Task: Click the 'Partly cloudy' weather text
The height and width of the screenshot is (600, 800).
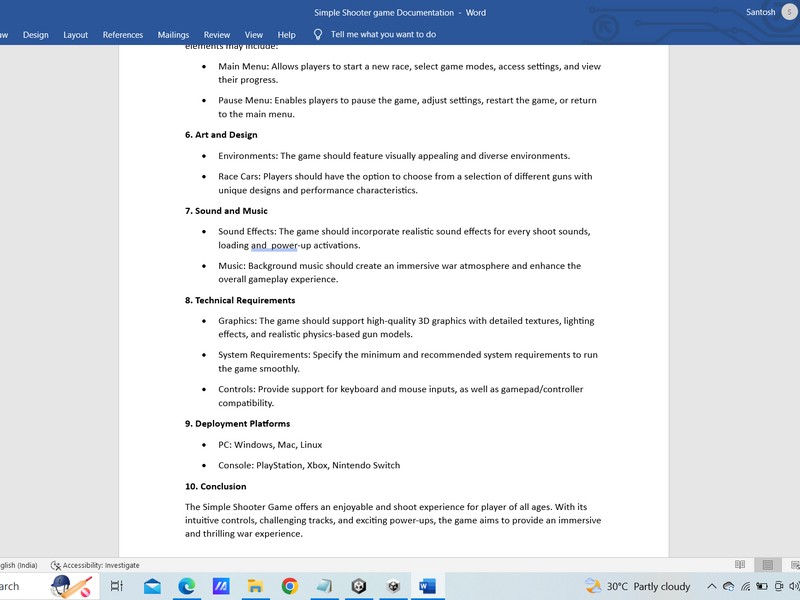Action: (x=662, y=587)
